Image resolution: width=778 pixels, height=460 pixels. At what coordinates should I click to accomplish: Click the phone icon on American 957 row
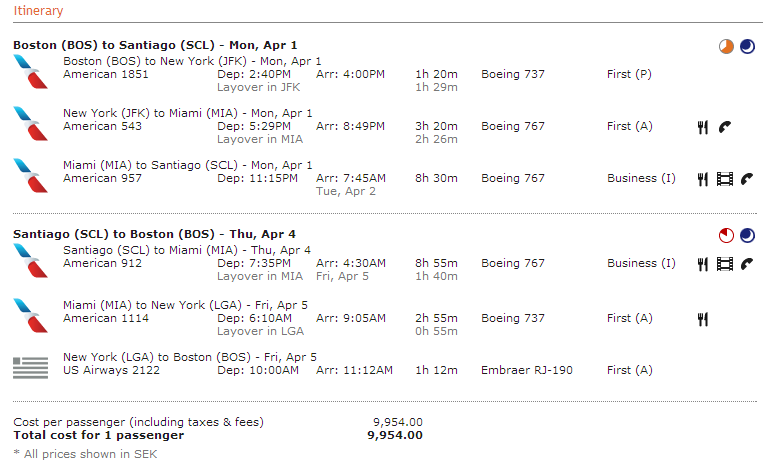click(x=746, y=179)
